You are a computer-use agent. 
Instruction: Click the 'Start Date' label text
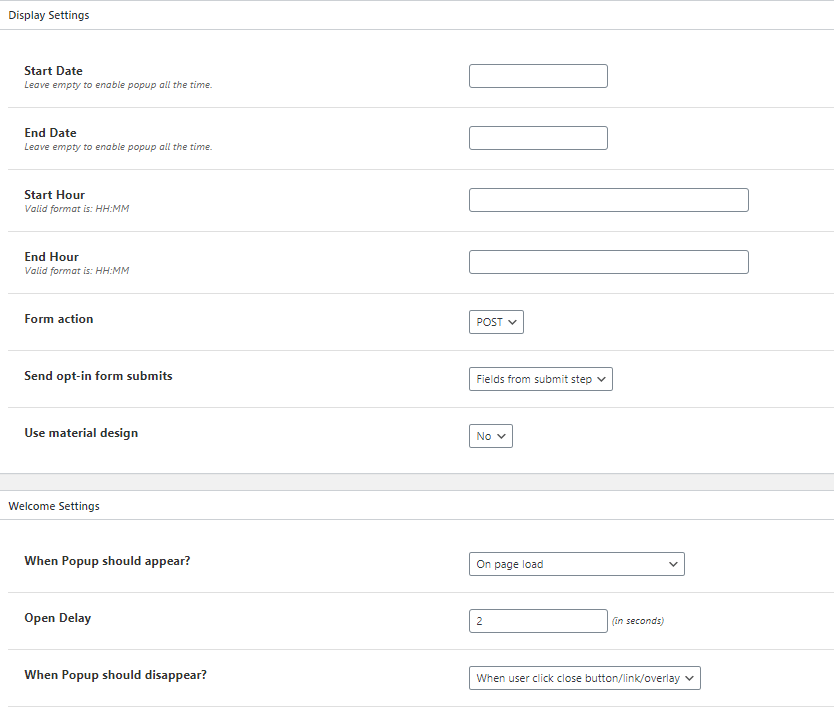point(54,71)
